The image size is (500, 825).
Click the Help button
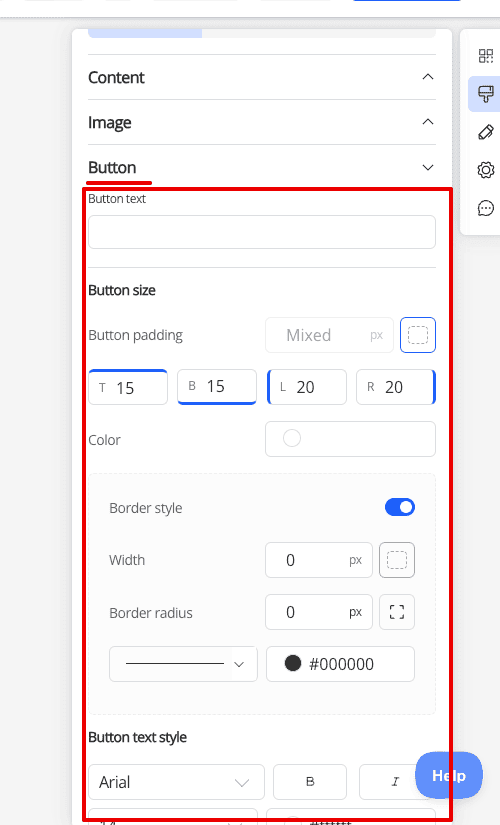(x=449, y=776)
